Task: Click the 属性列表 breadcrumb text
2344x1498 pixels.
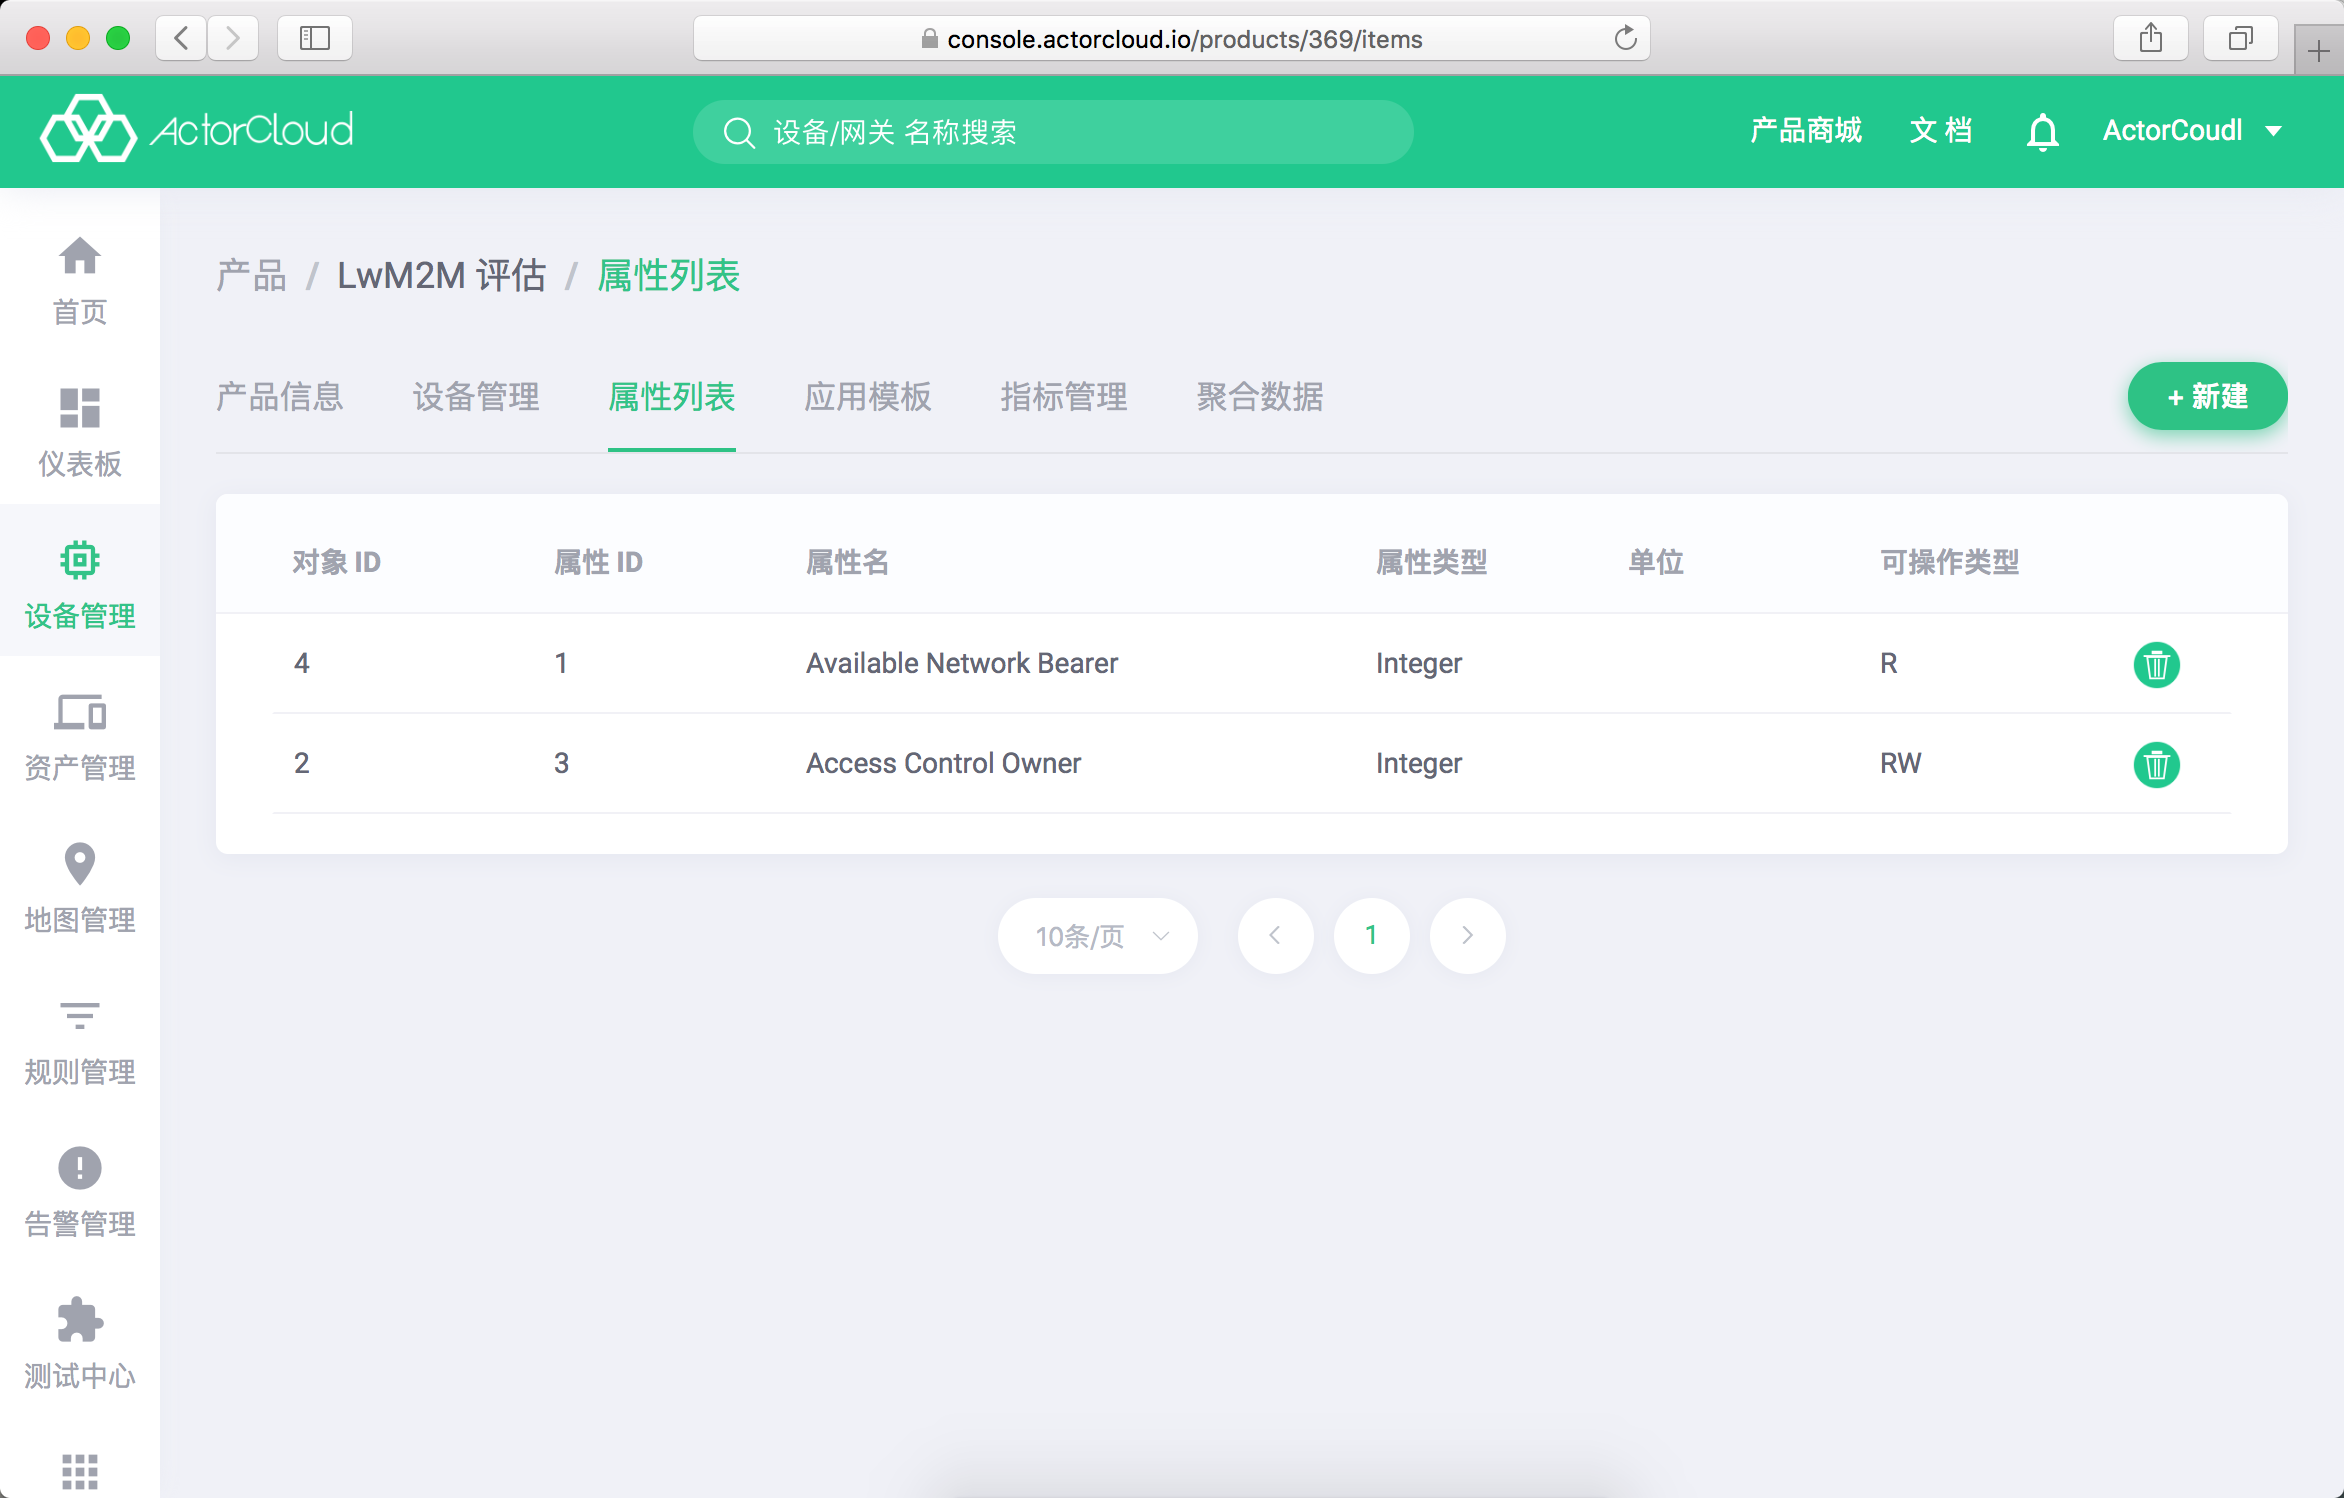Action: click(x=668, y=276)
